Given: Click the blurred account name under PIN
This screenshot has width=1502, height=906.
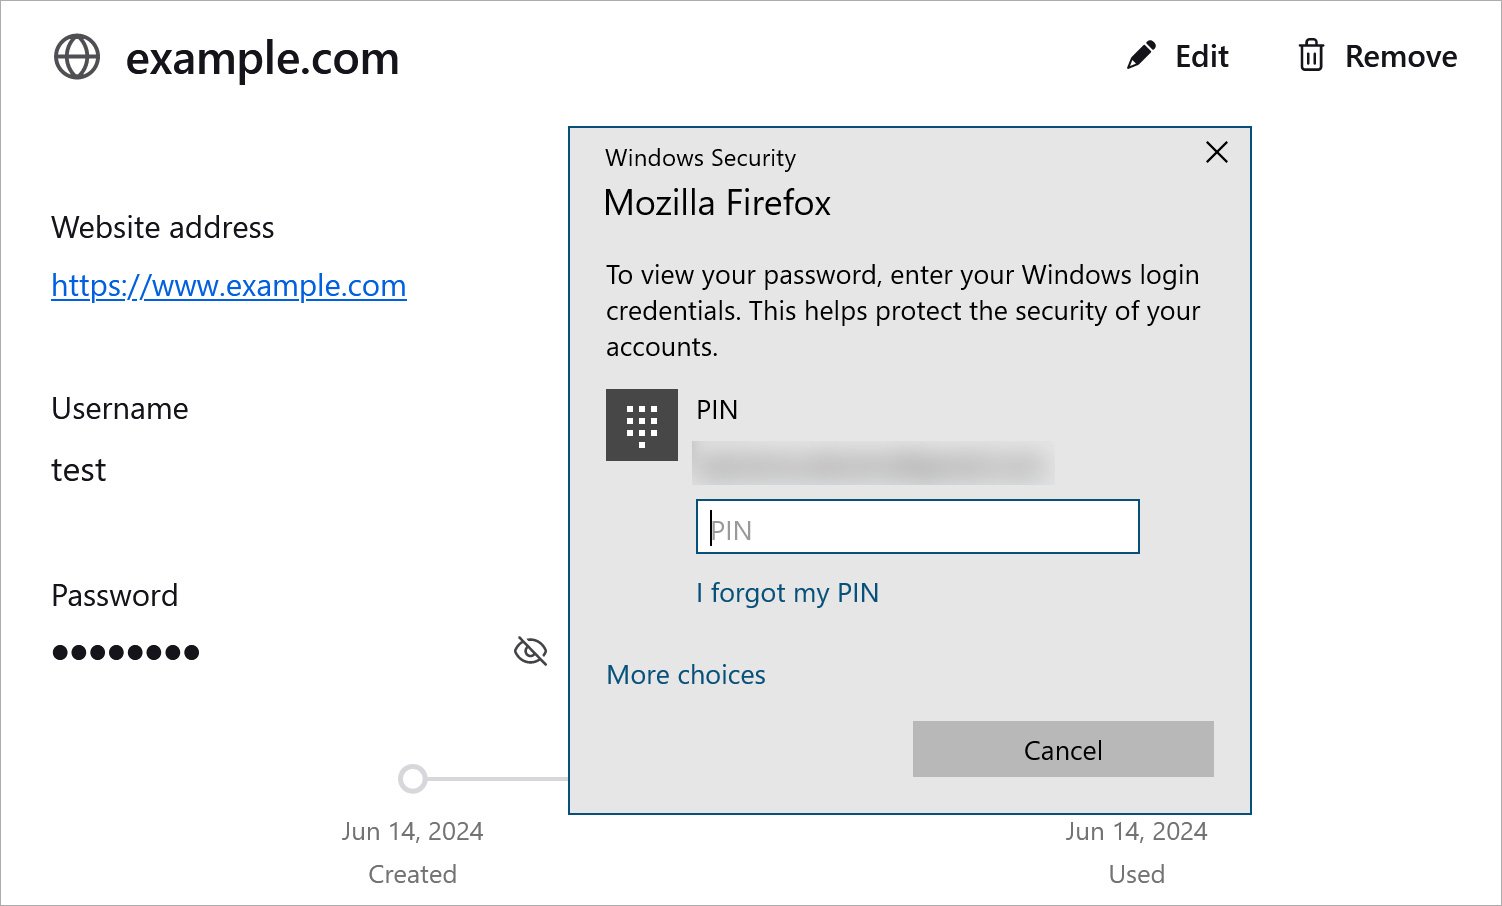Looking at the screenshot, I should click(872, 463).
